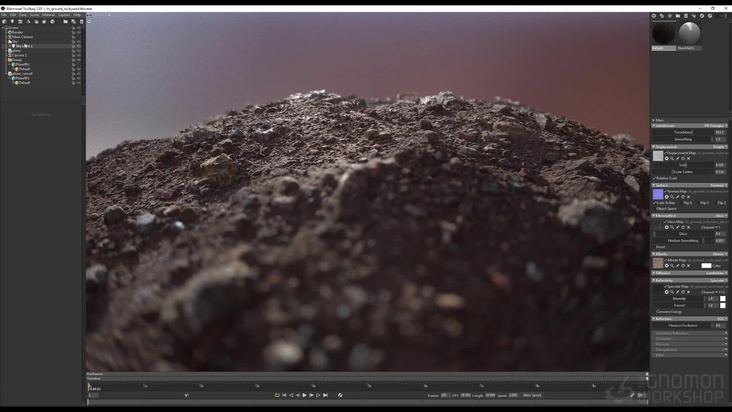Open material from folder icon

[678, 16]
